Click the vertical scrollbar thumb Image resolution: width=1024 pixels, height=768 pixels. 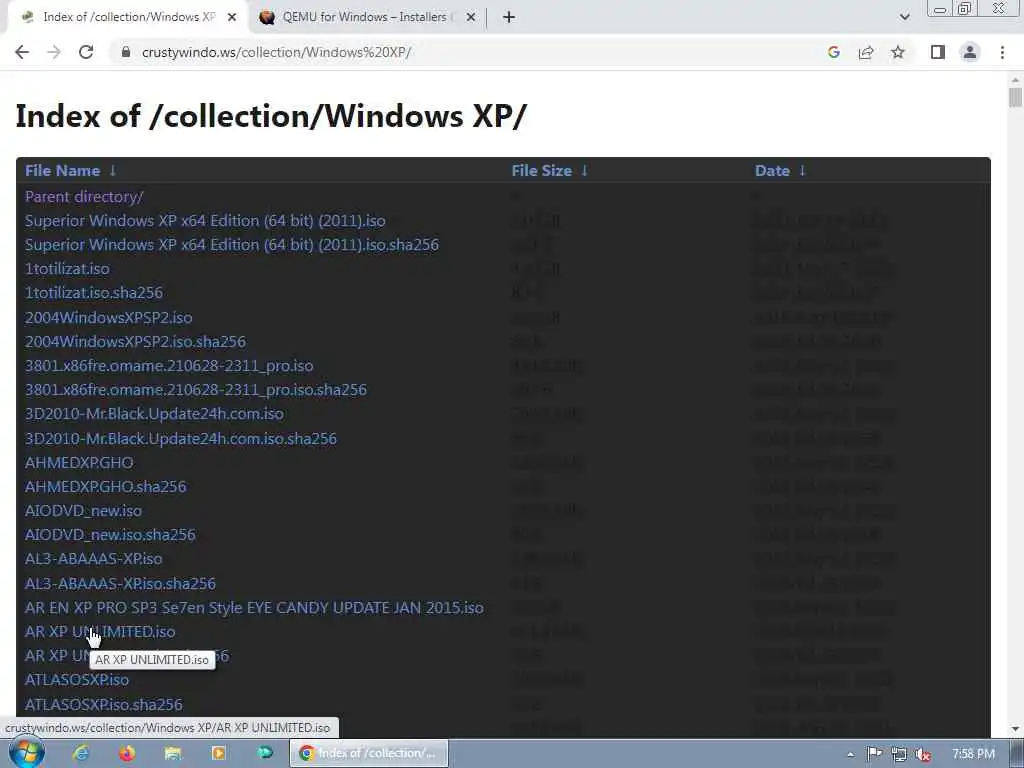[x=1015, y=98]
